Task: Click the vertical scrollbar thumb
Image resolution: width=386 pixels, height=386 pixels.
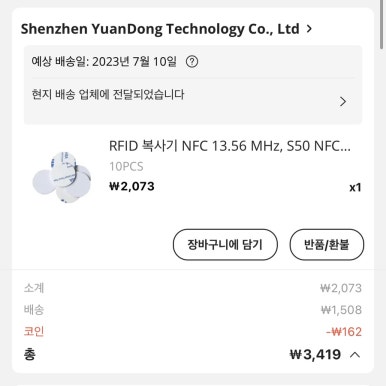Action: coord(382,24)
